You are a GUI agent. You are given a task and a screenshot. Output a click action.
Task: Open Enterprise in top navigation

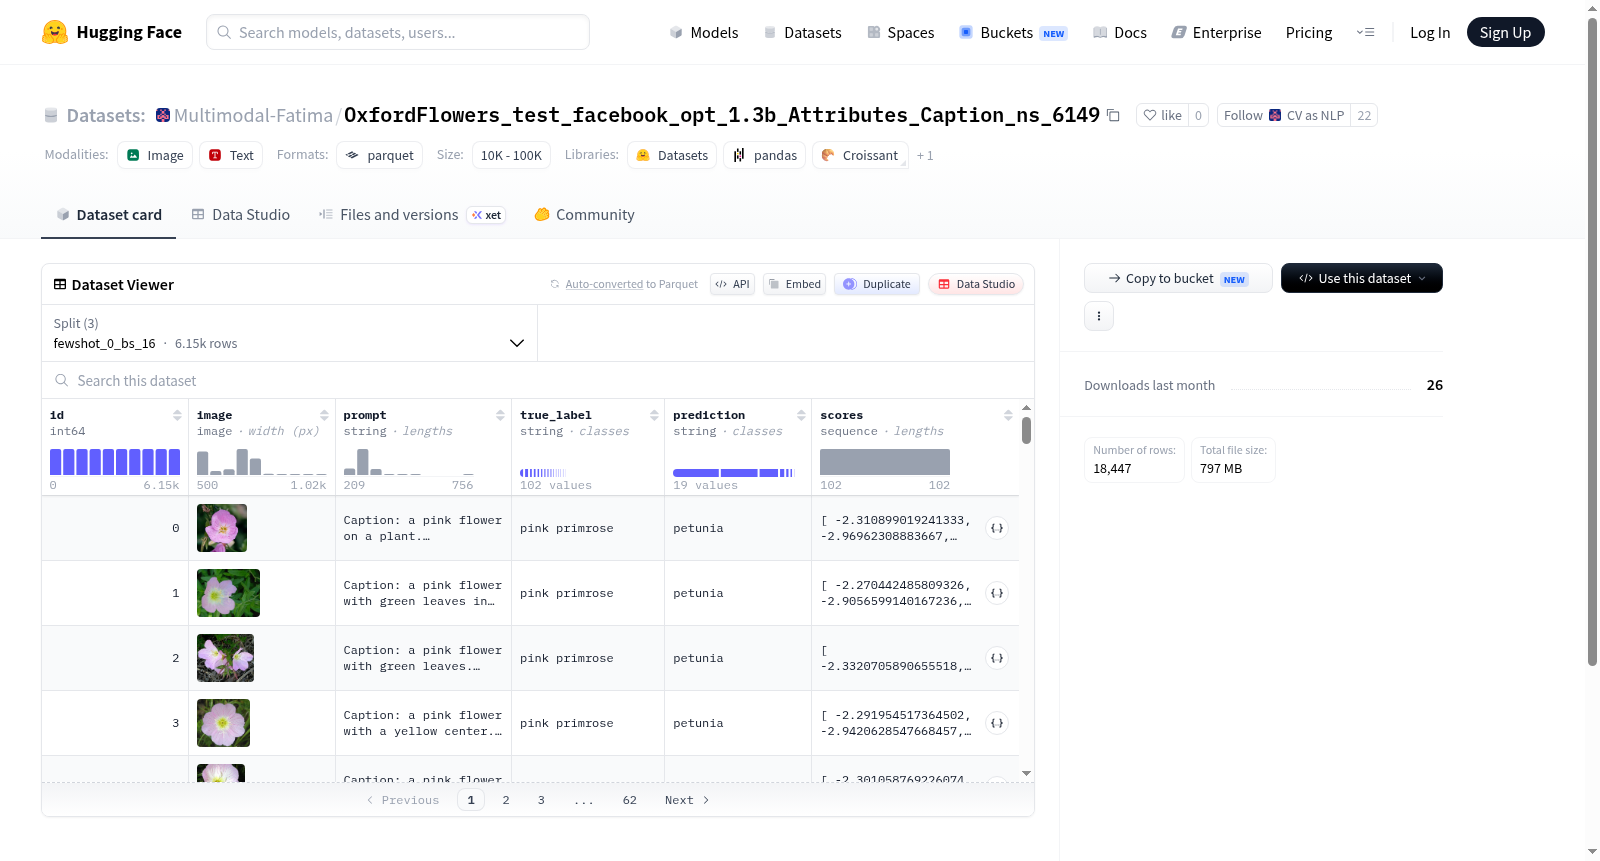click(x=1216, y=32)
